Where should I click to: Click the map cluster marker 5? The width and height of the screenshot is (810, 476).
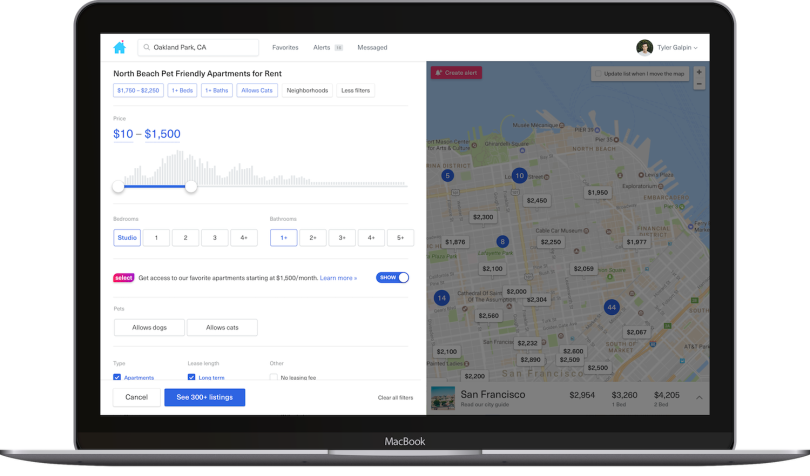448,176
